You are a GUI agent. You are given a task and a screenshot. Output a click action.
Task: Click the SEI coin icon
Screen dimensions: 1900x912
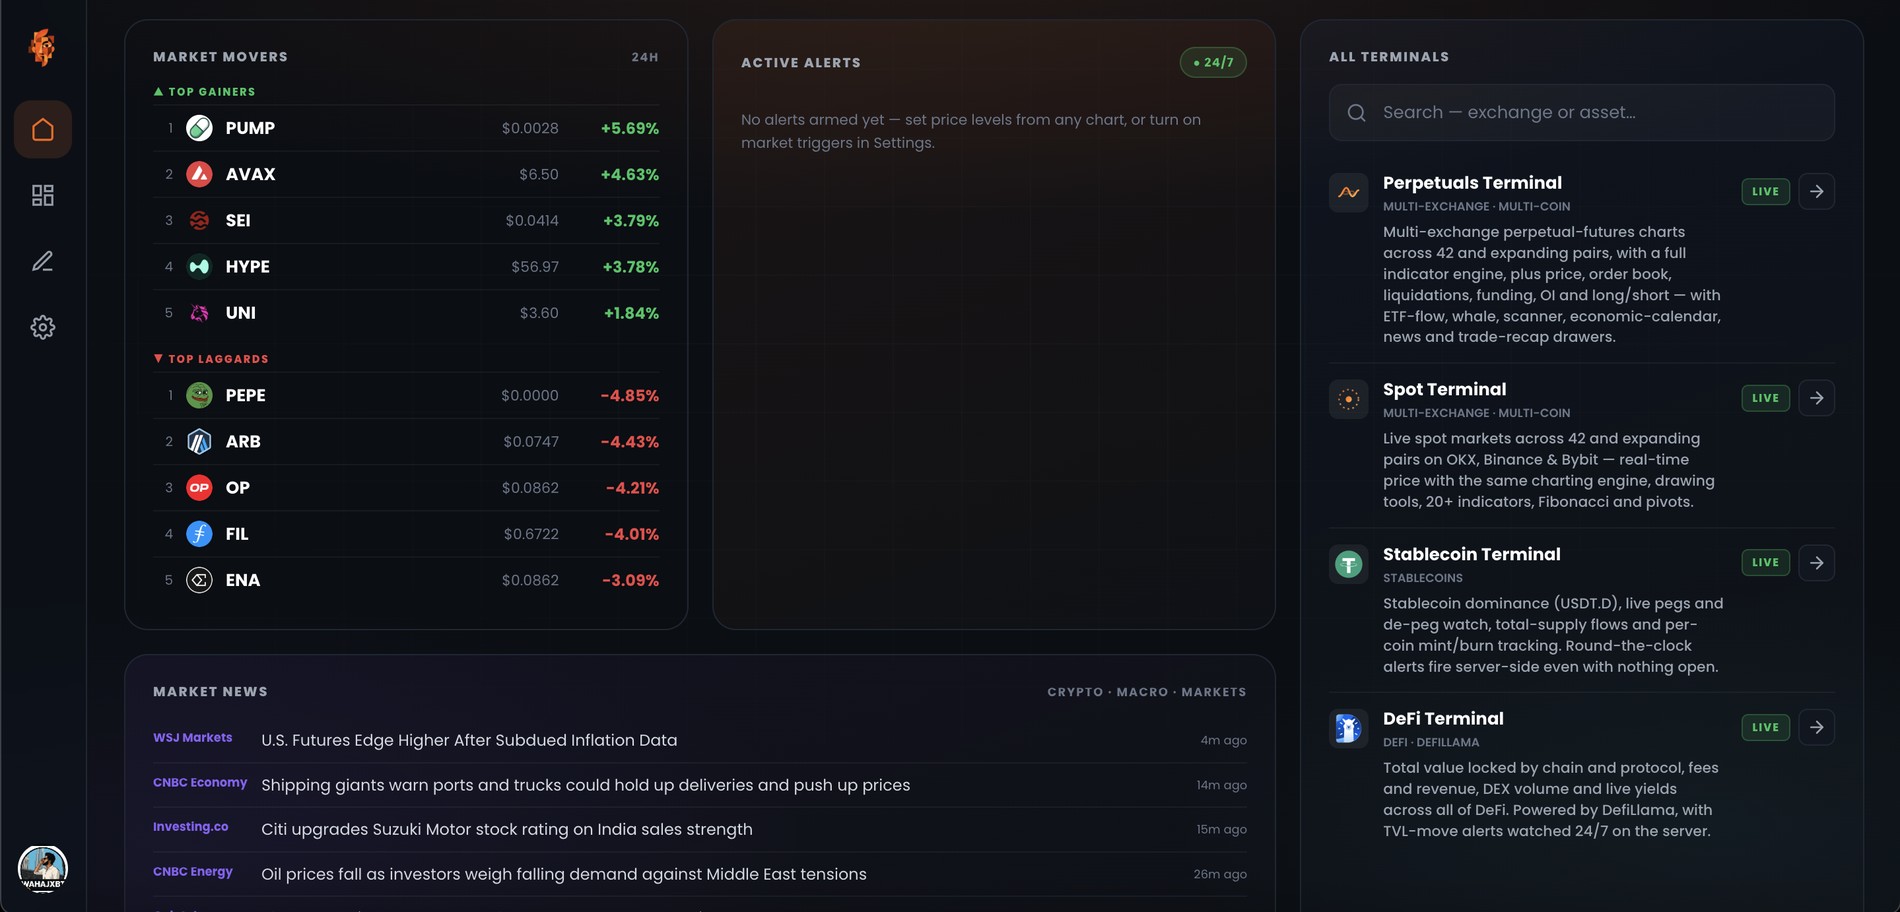[200, 220]
